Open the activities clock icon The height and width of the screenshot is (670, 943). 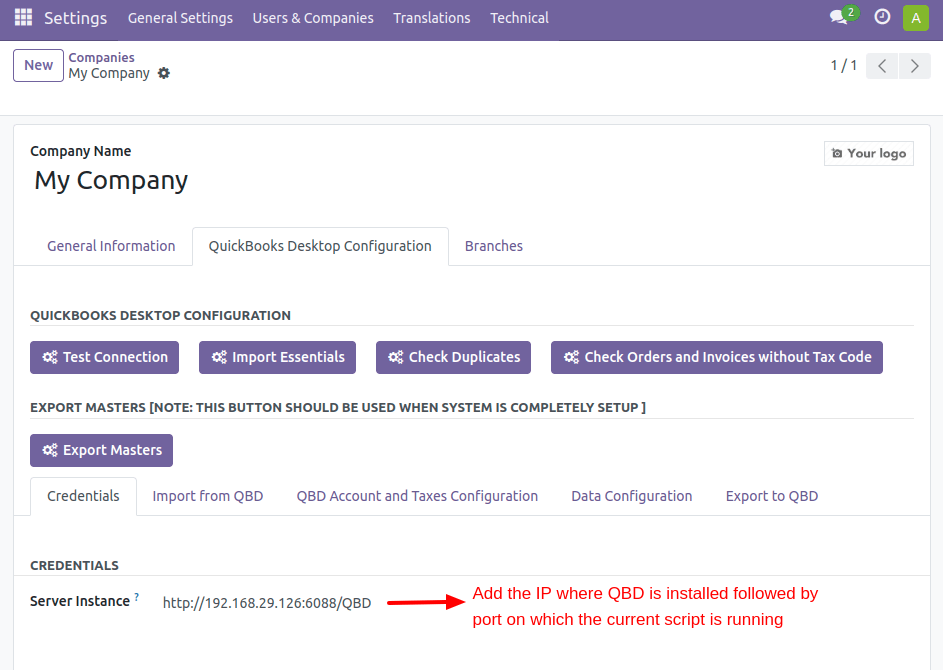(882, 17)
